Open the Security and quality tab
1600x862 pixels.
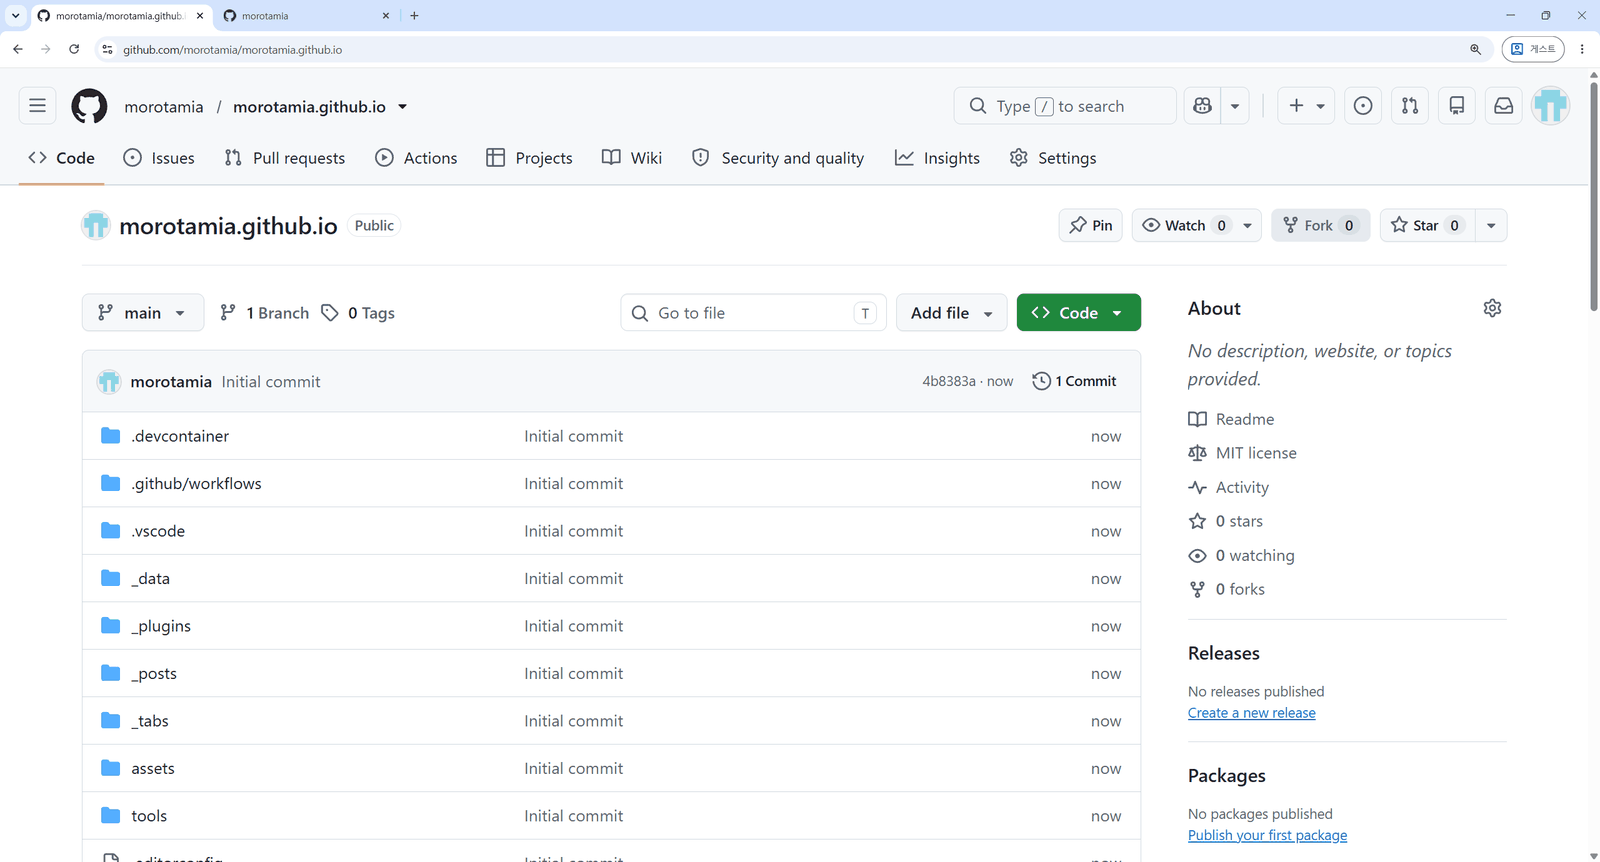click(778, 158)
